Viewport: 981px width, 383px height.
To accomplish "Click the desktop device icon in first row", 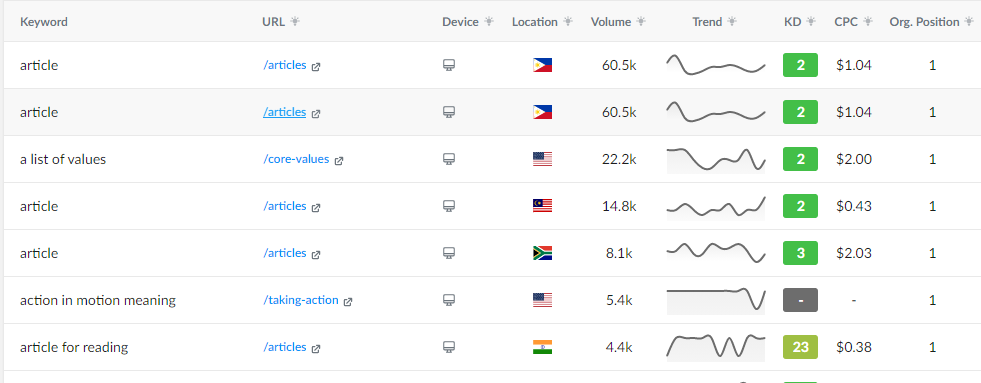I will pyautogui.click(x=449, y=65).
